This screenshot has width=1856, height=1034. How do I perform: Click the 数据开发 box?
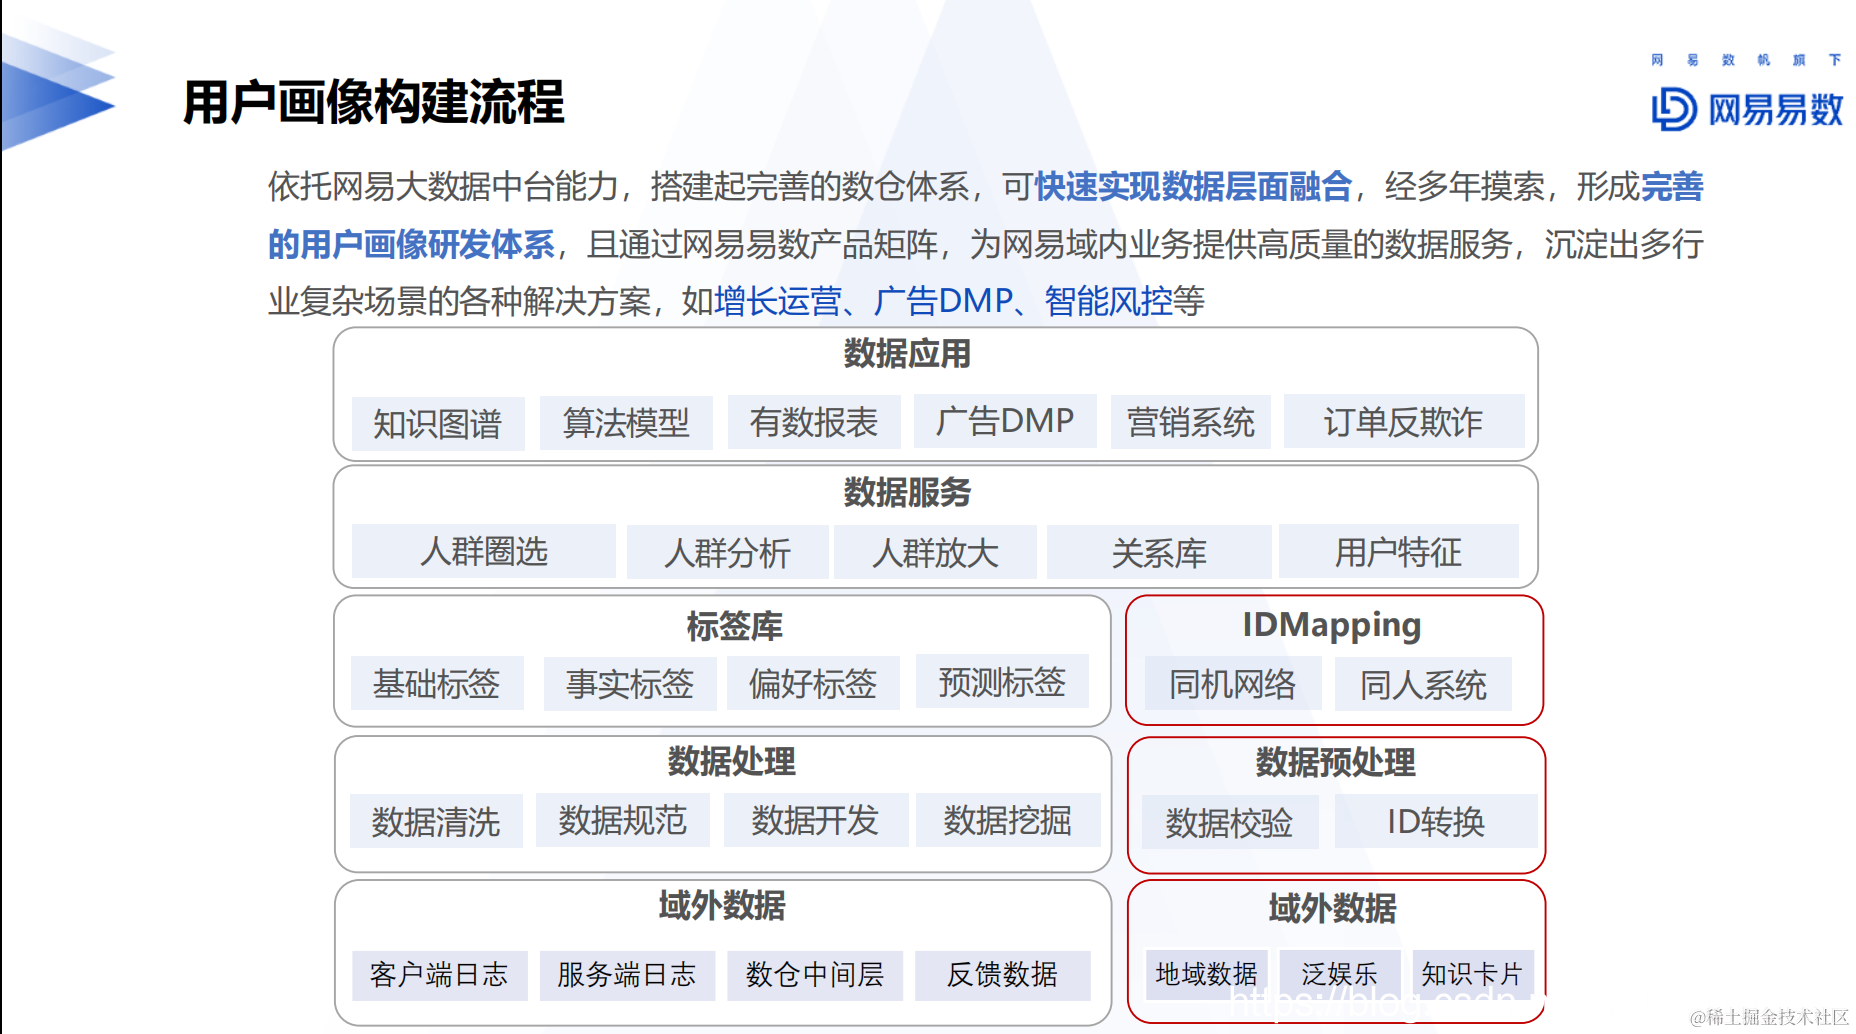pos(816,820)
